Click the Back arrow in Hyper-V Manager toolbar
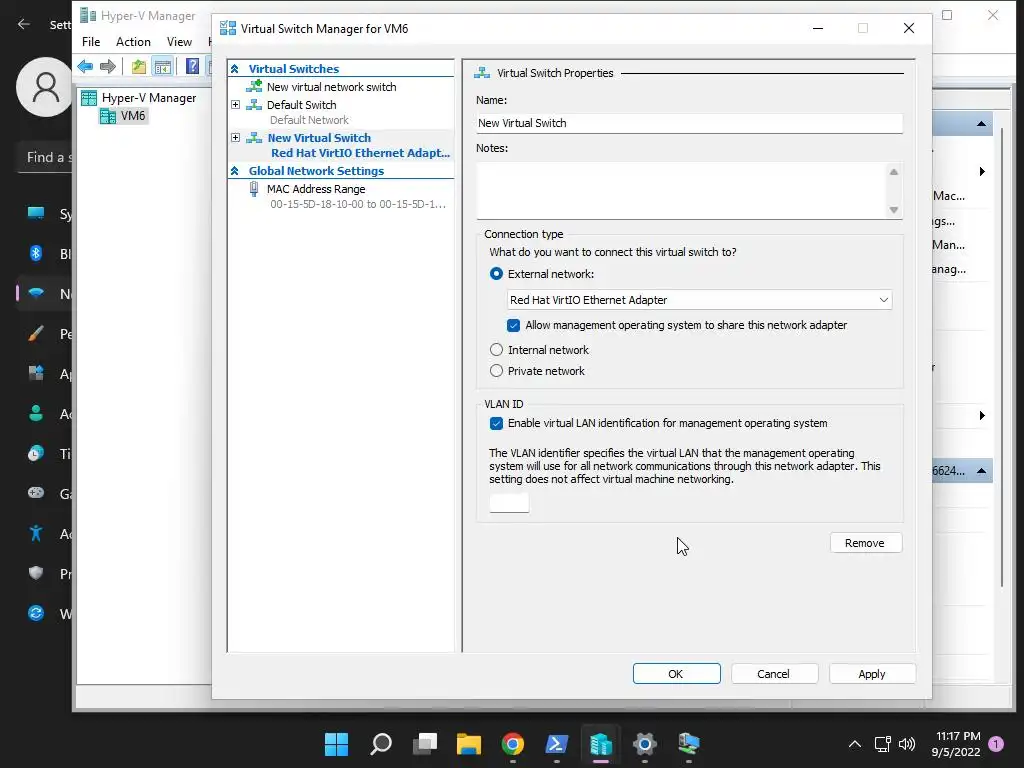This screenshot has width=1024, height=768. point(86,66)
